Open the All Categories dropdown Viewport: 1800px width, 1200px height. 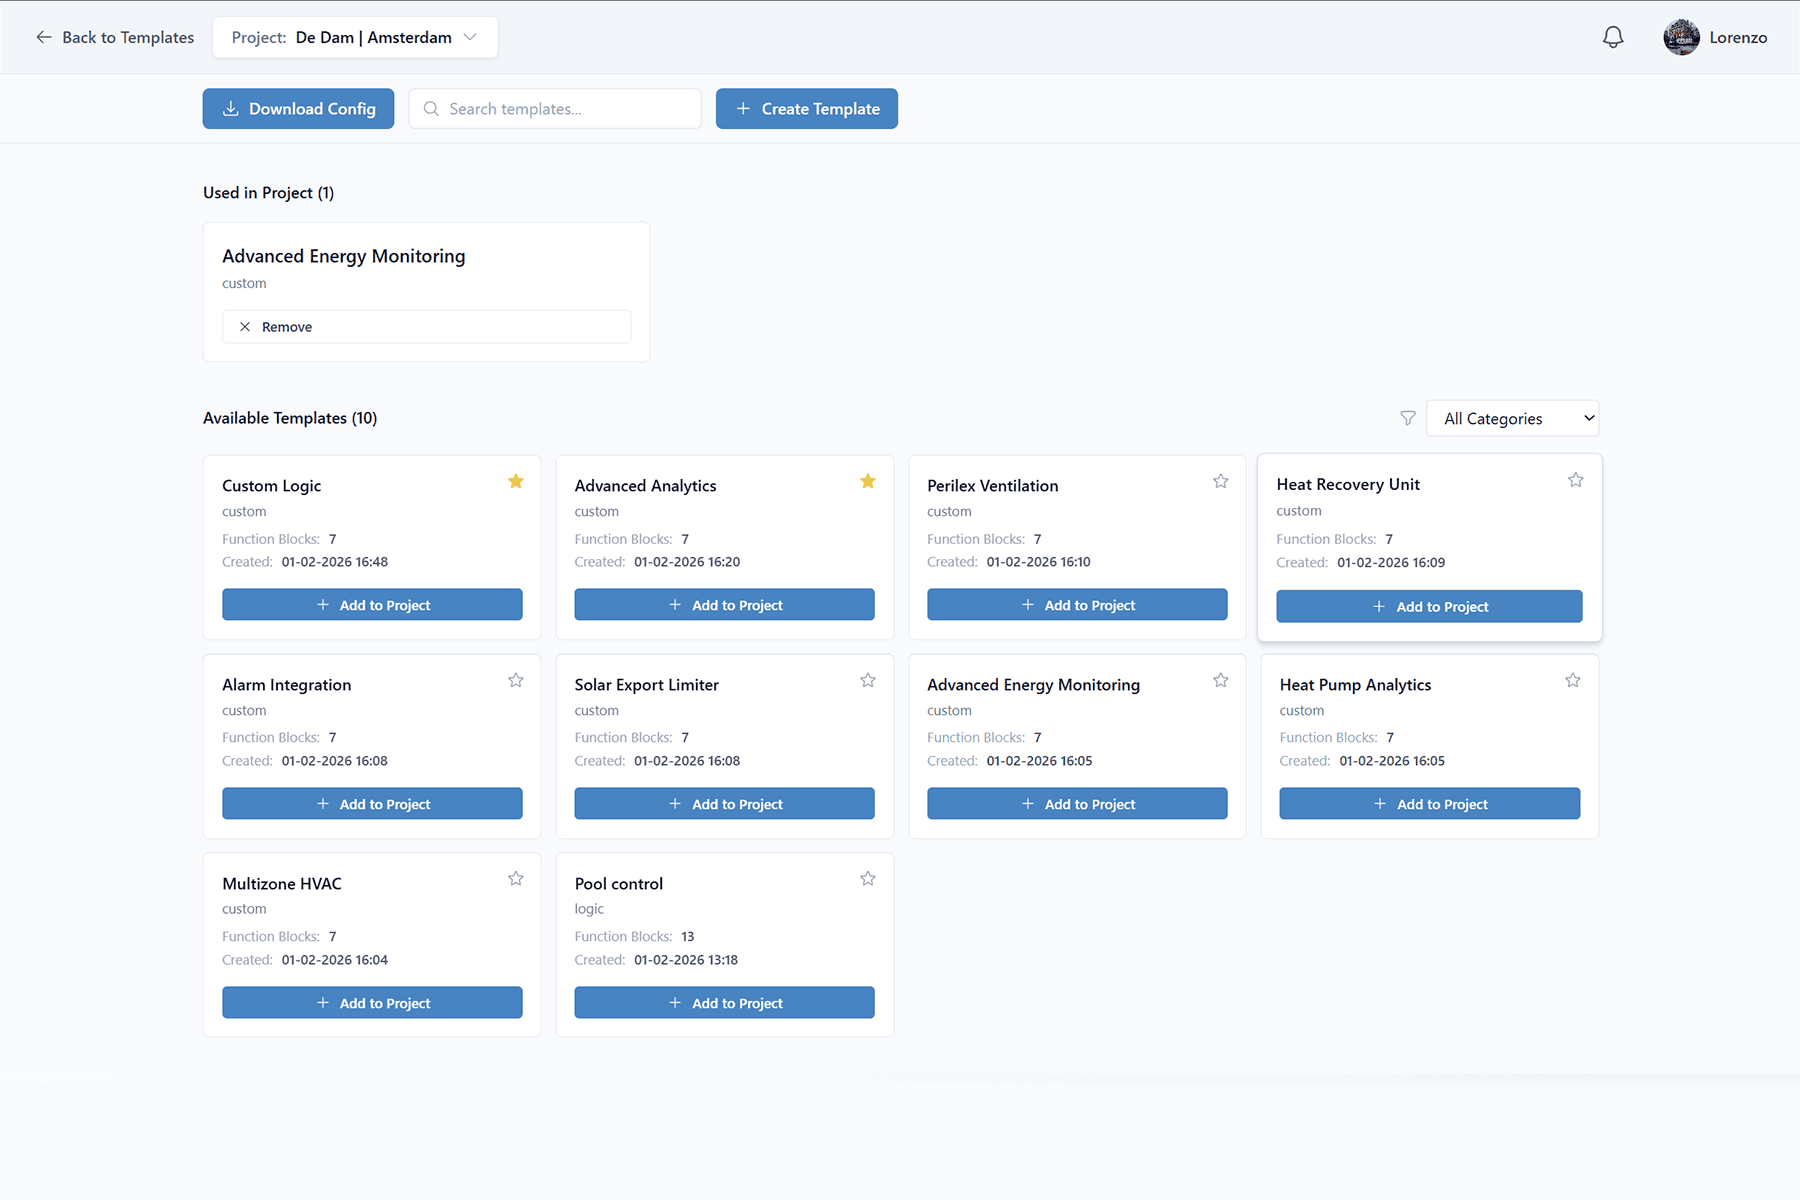(1512, 418)
